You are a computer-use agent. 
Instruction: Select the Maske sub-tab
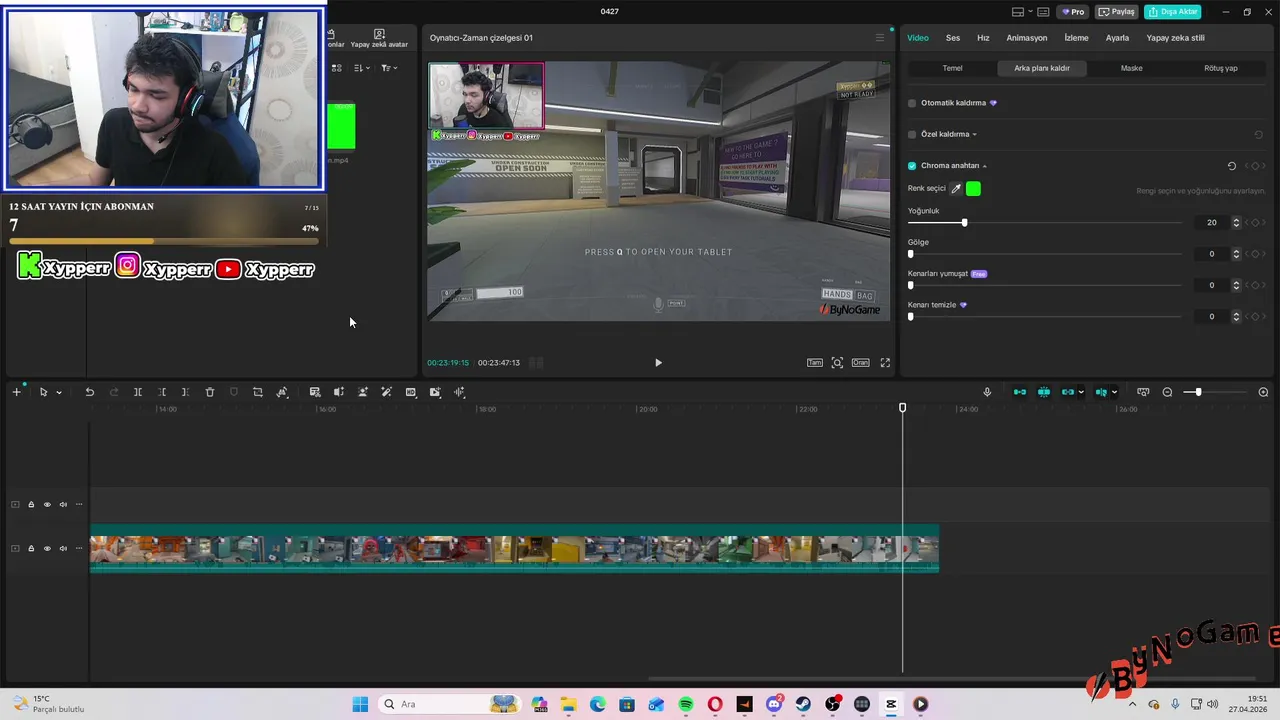pos(1132,68)
